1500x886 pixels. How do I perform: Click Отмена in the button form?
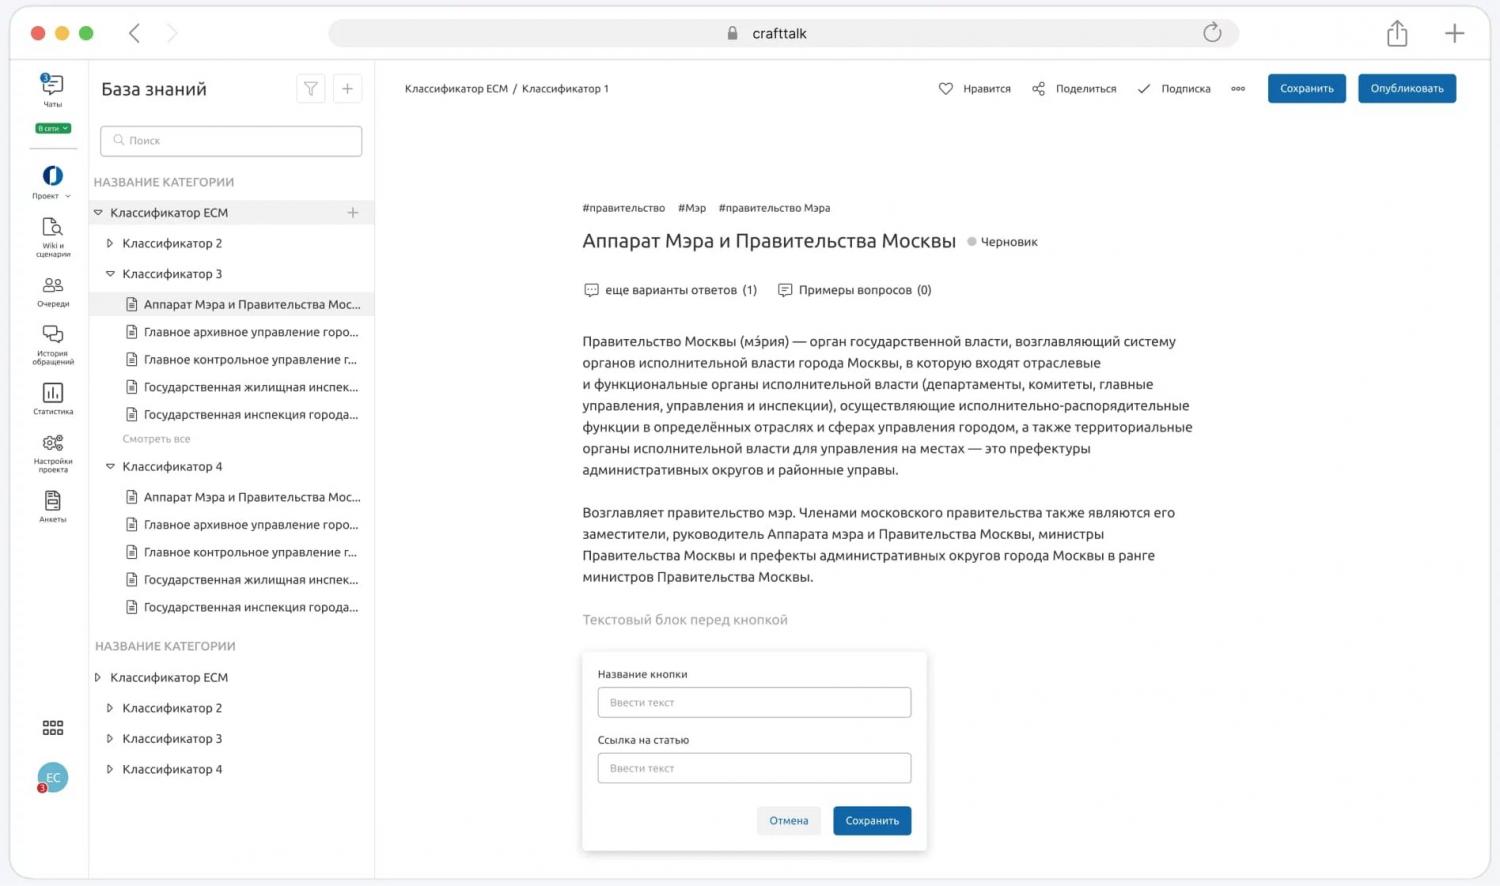tap(788, 821)
